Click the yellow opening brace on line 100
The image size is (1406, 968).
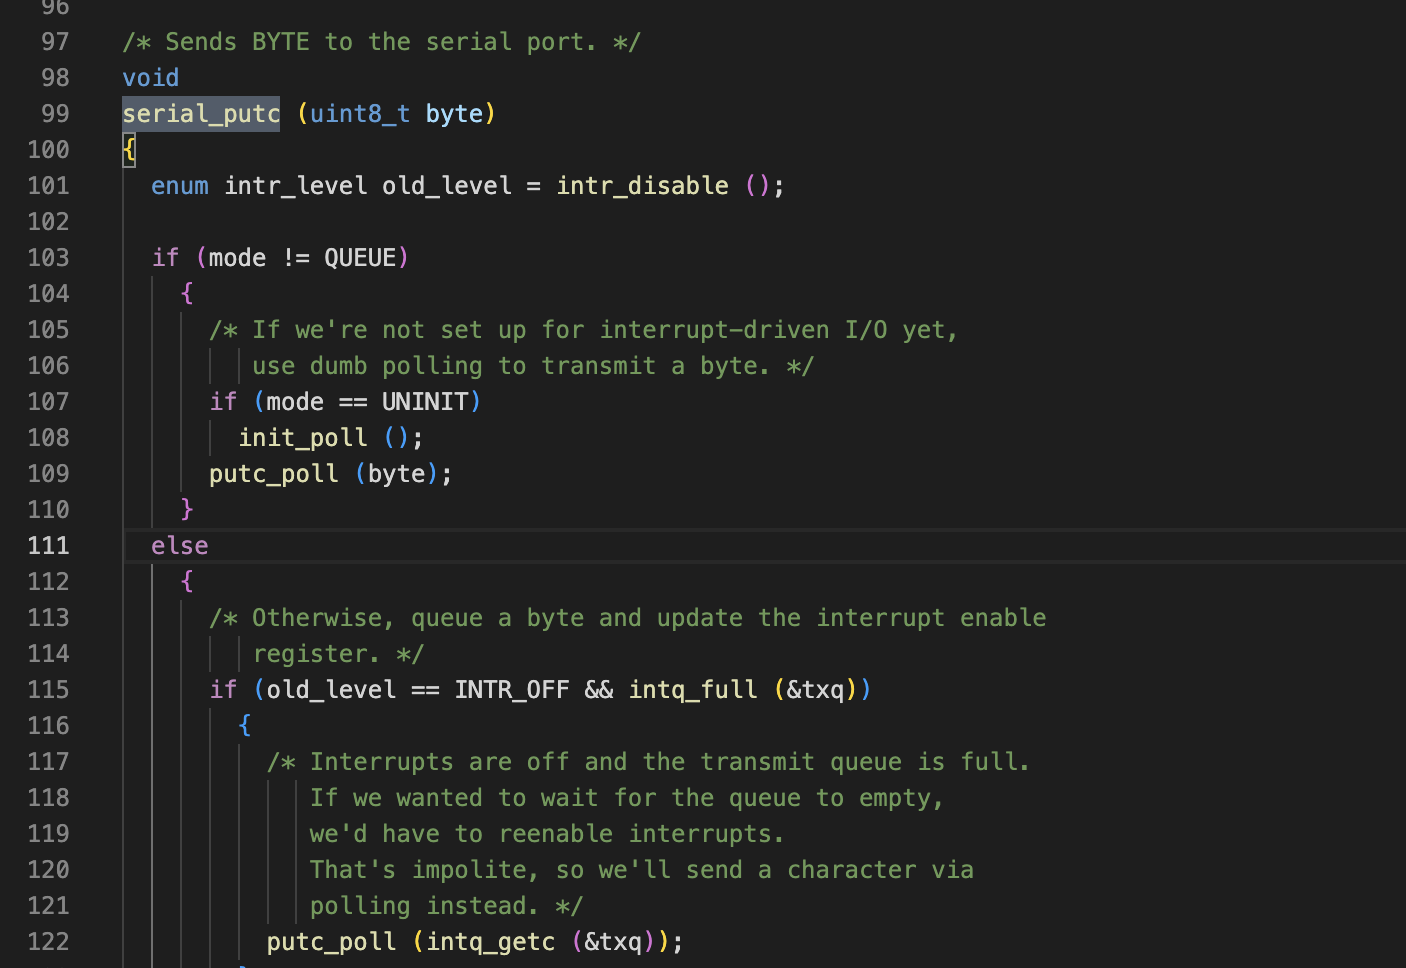pyautogui.click(x=129, y=150)
